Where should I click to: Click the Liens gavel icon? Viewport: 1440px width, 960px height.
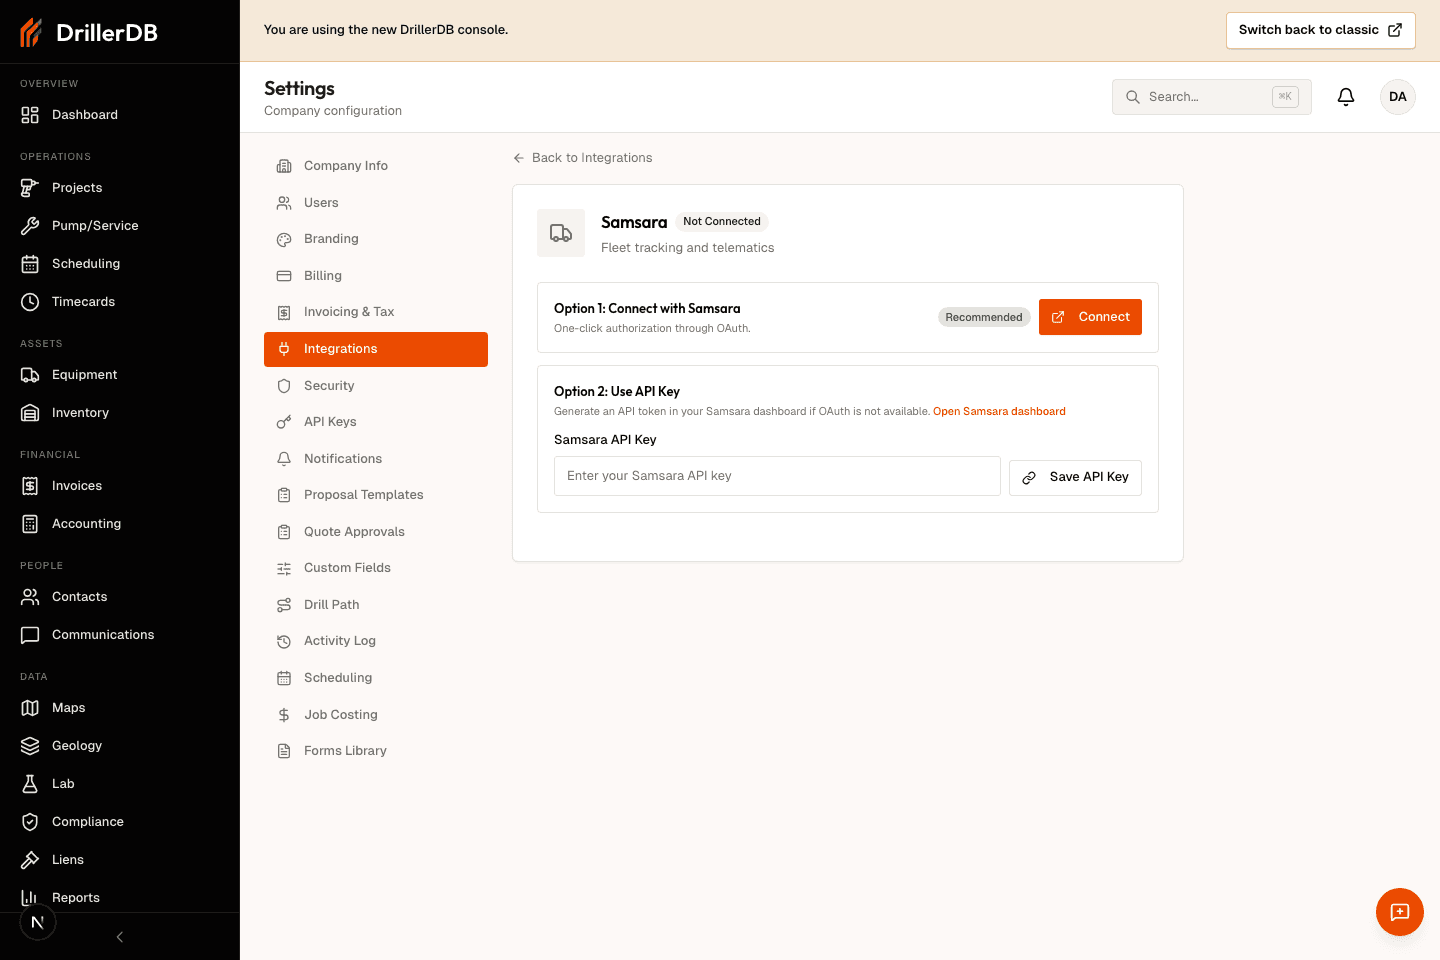(30, 860)
